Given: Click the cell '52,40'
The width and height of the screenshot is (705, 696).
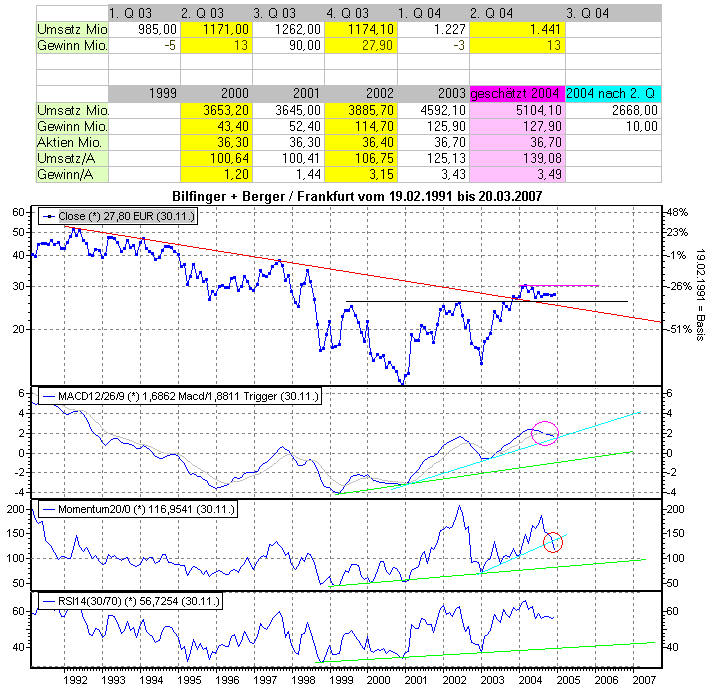Looking at the screenshot, I should 288,126.
